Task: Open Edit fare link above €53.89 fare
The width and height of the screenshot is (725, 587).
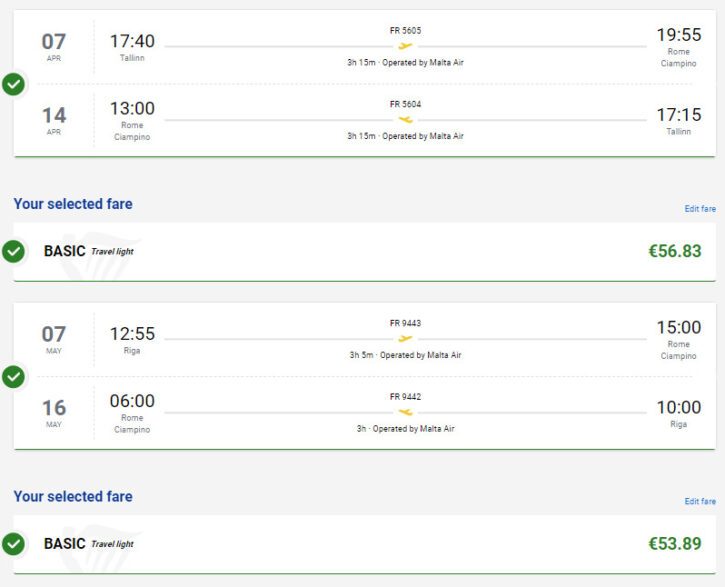Action: (700, 501)
